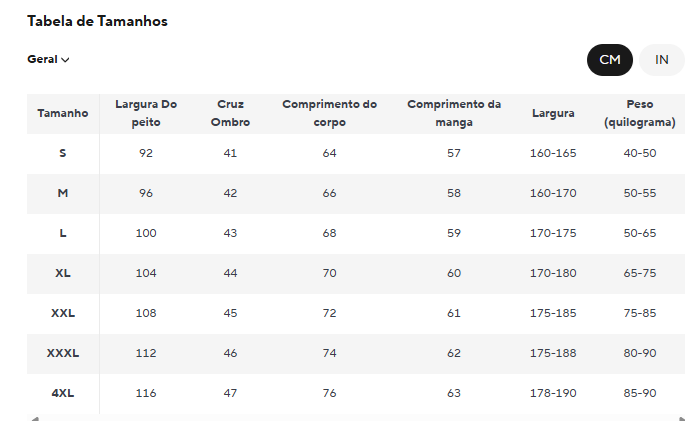
Task: Click the Peso (quilograma) column header
Action: tap(640, 114)
